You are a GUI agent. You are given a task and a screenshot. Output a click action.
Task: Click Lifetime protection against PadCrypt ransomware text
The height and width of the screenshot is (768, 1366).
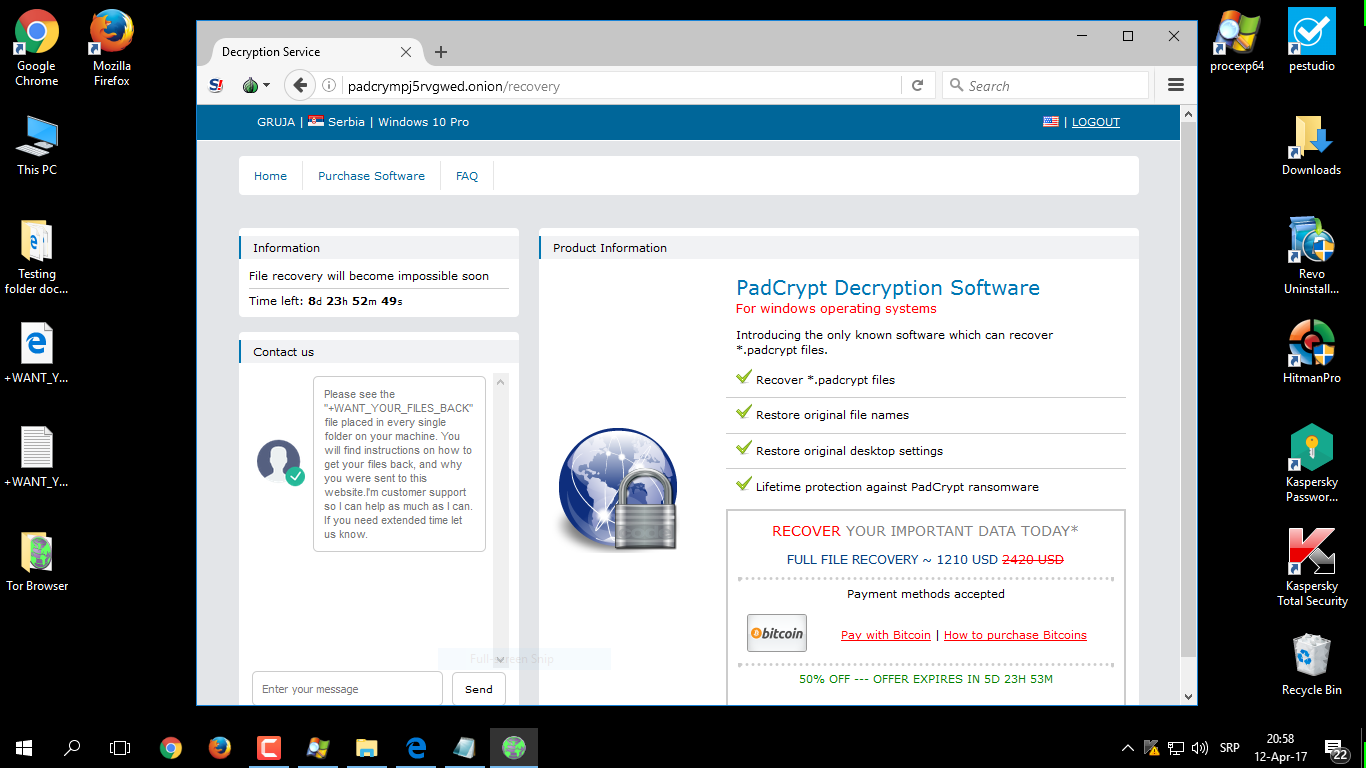(897, 487)
